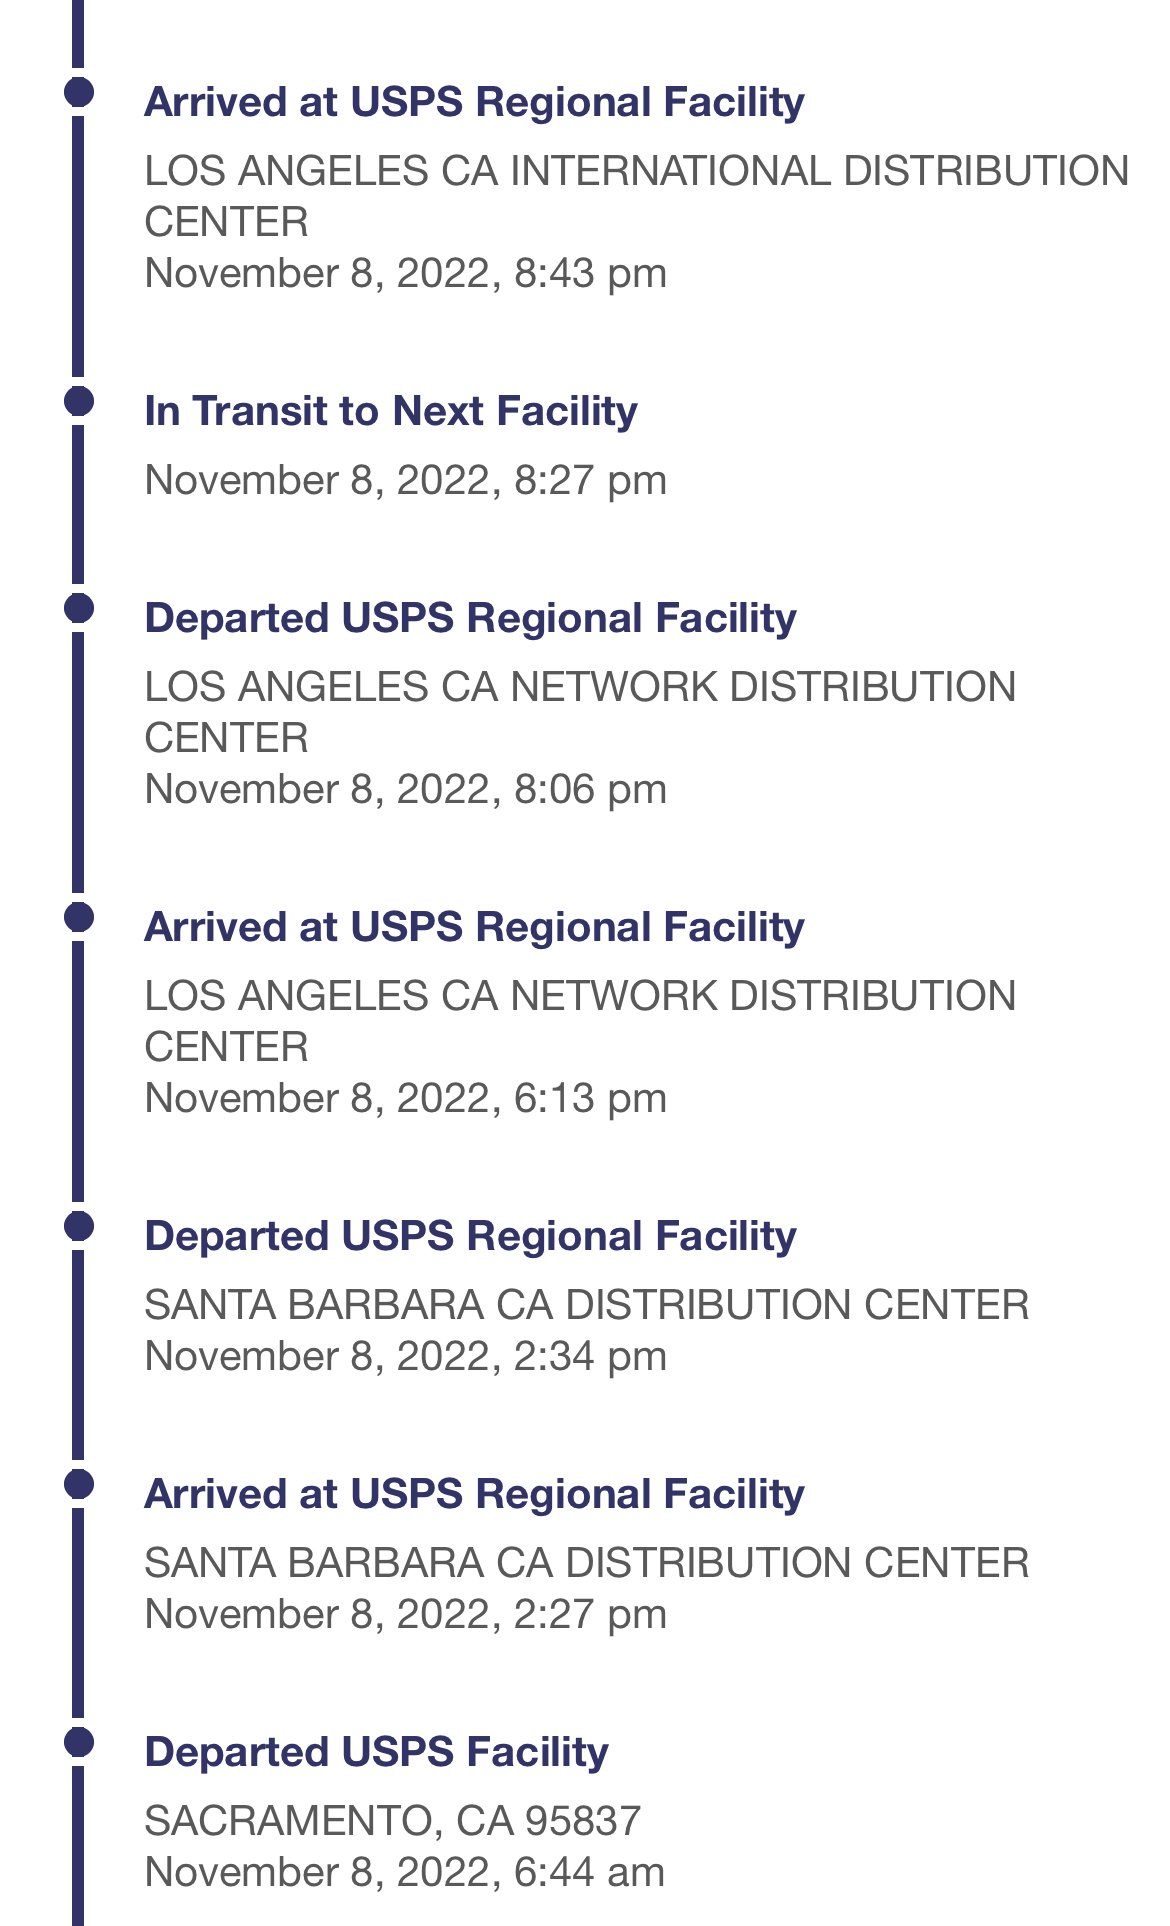This screenshot has height=1926, width=1170.
Task: Click the Arrived heading above Santa Barbara Distribution Center
Action: pyautogui.click(x=474, y=1494)
